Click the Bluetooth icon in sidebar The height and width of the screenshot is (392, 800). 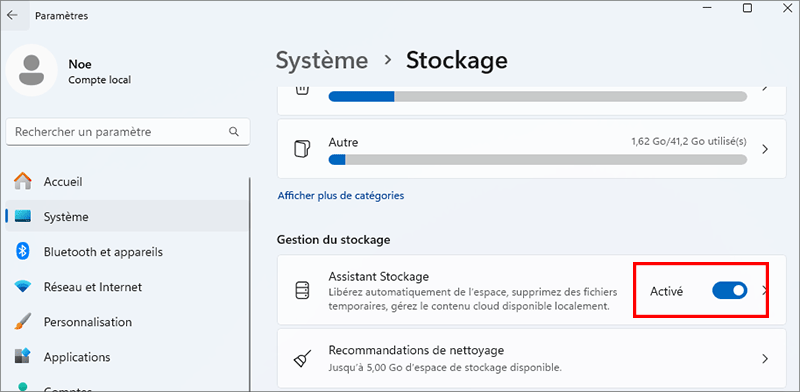(x=23, y=252)
